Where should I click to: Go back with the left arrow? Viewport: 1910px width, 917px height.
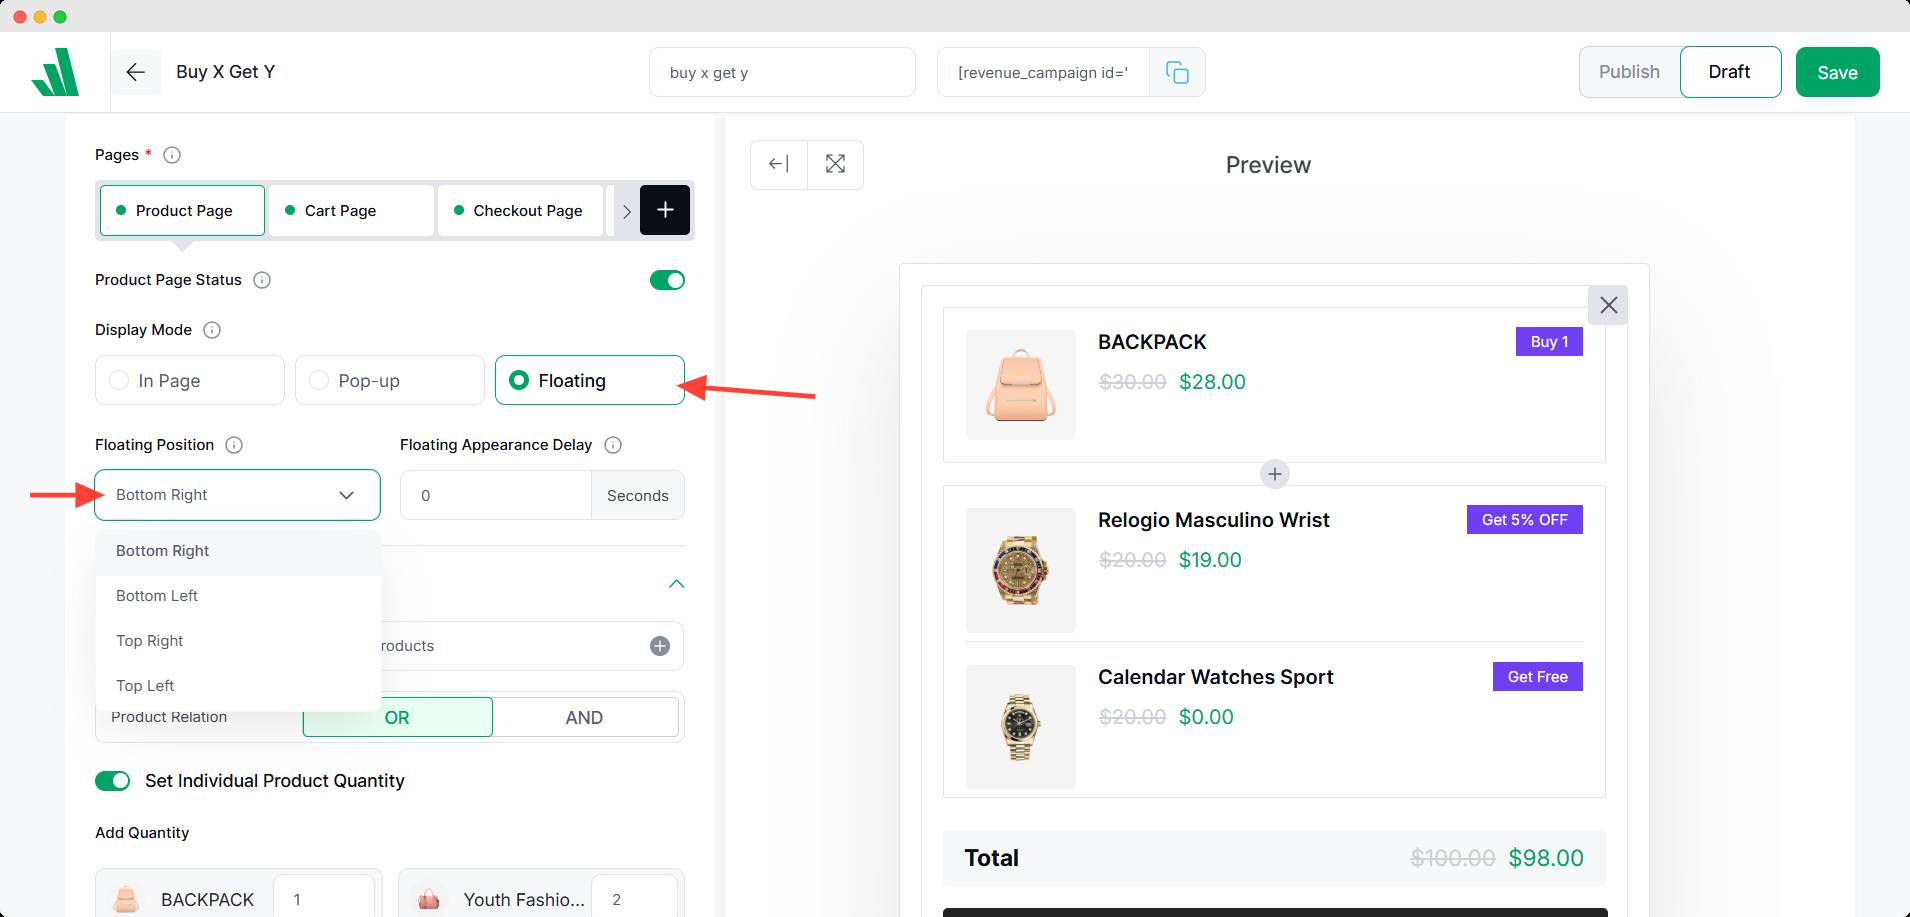136,72
